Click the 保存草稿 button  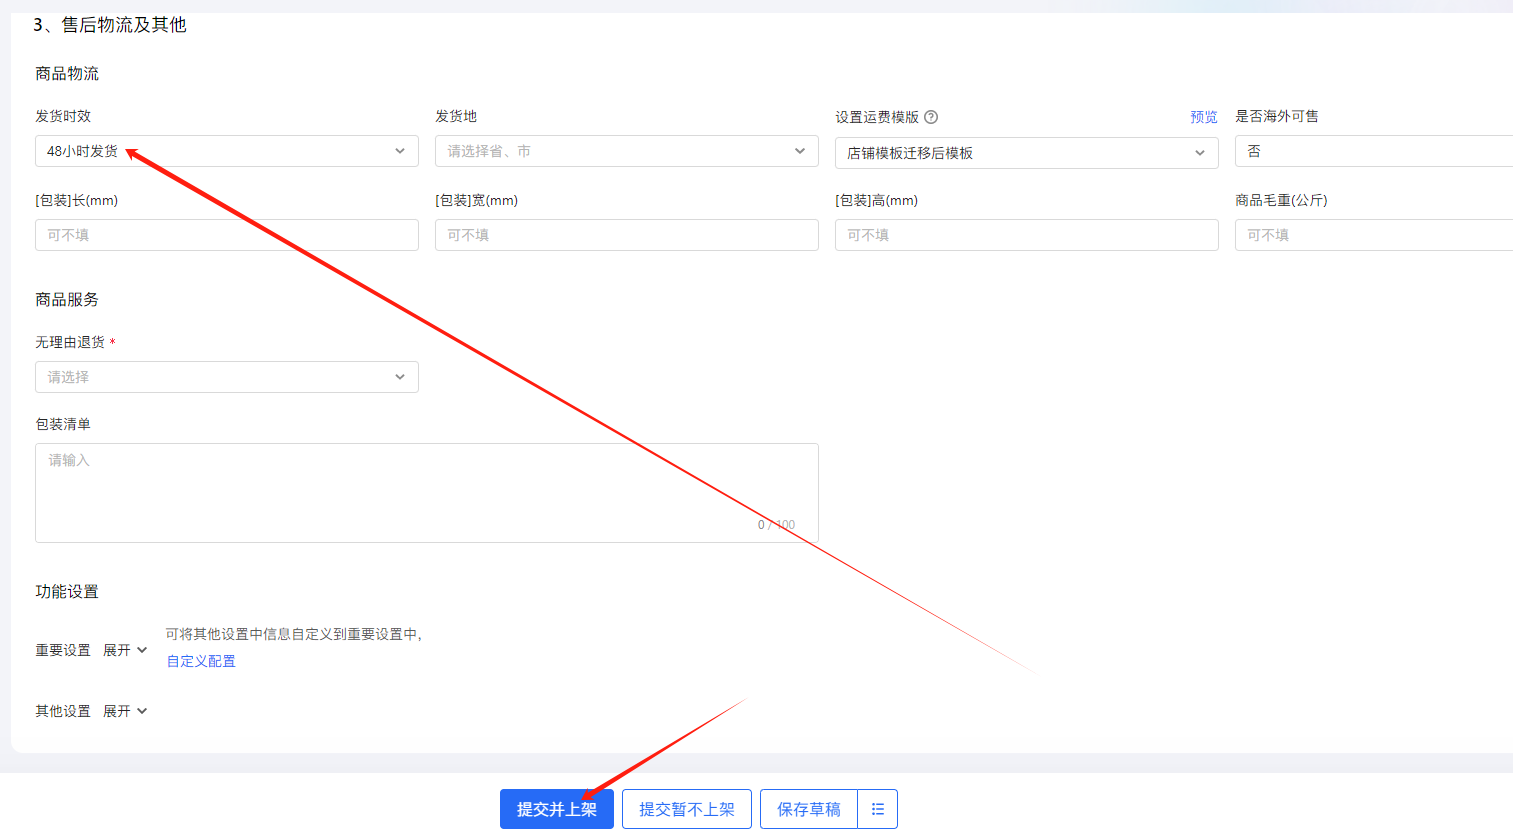point(808,809)
